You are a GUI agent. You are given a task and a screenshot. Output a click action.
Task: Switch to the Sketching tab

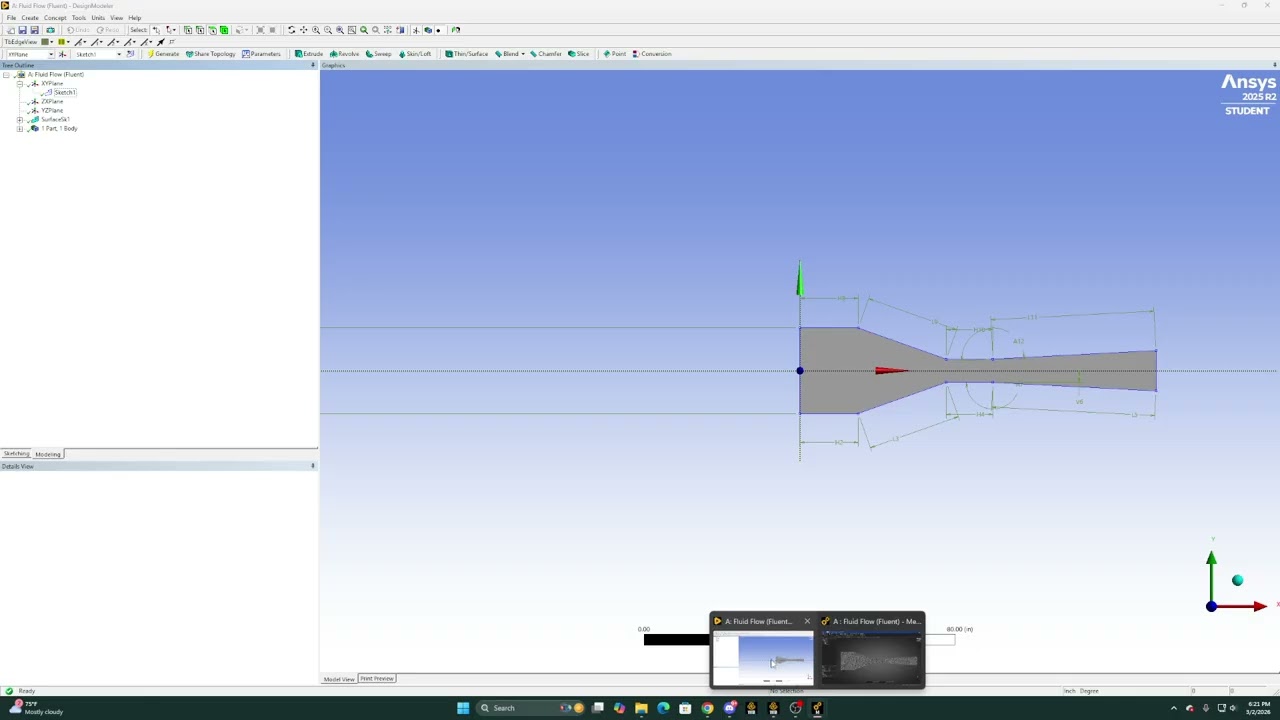[16, 454]
